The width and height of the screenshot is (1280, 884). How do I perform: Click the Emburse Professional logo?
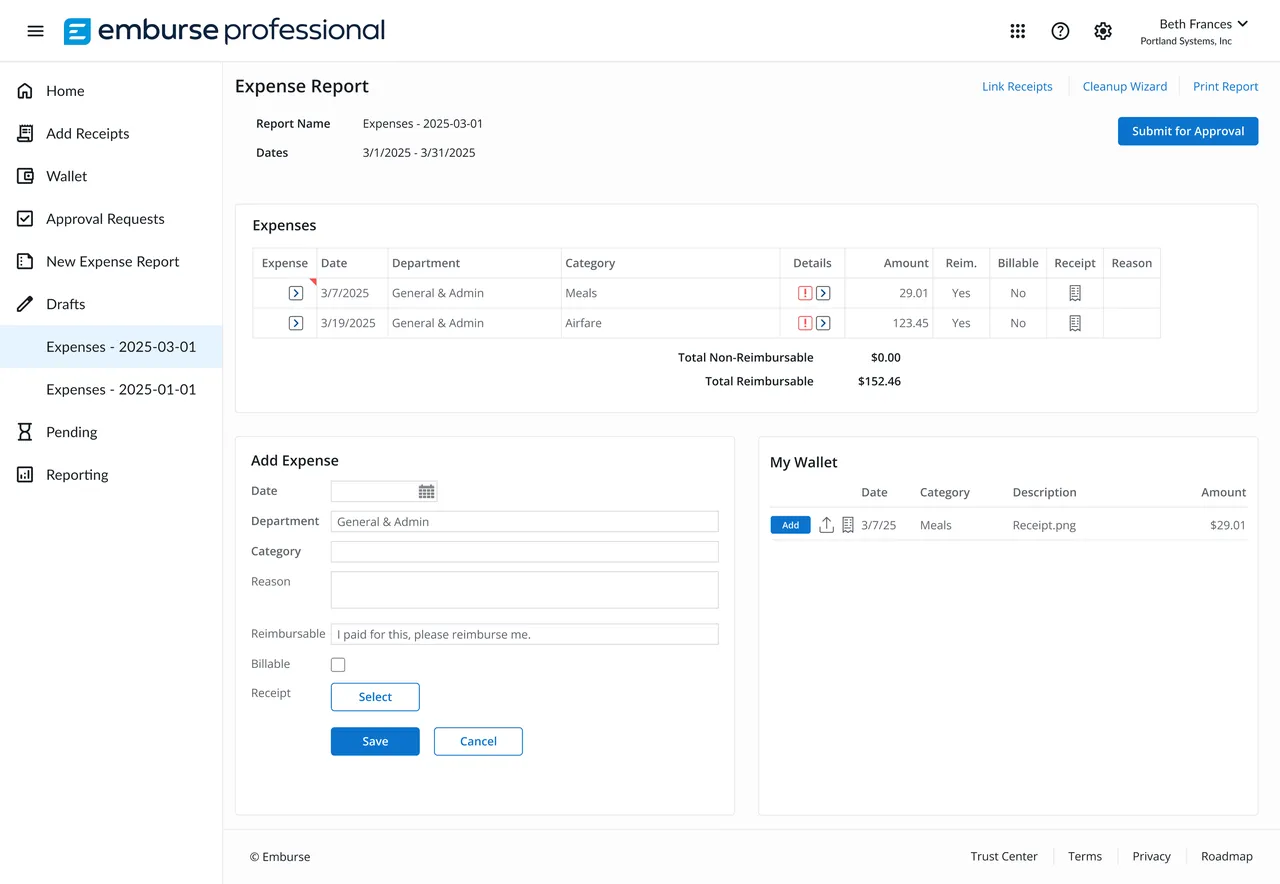click(224, 31)
